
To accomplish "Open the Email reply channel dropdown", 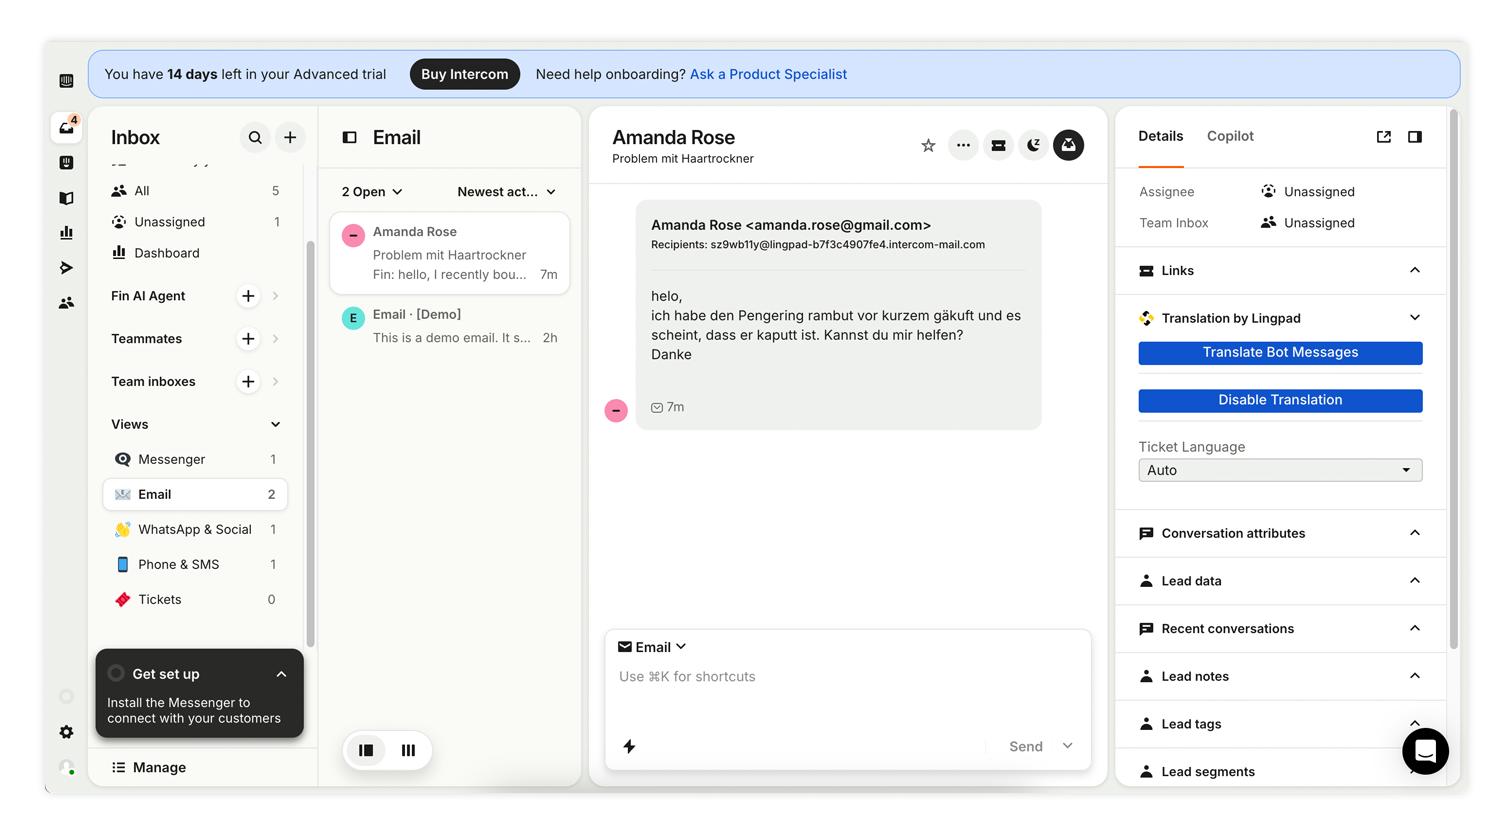I will (652, 648).
